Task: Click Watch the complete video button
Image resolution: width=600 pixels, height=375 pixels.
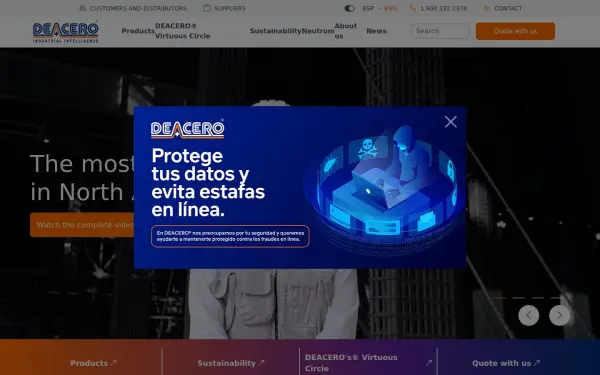Action: 82,225
